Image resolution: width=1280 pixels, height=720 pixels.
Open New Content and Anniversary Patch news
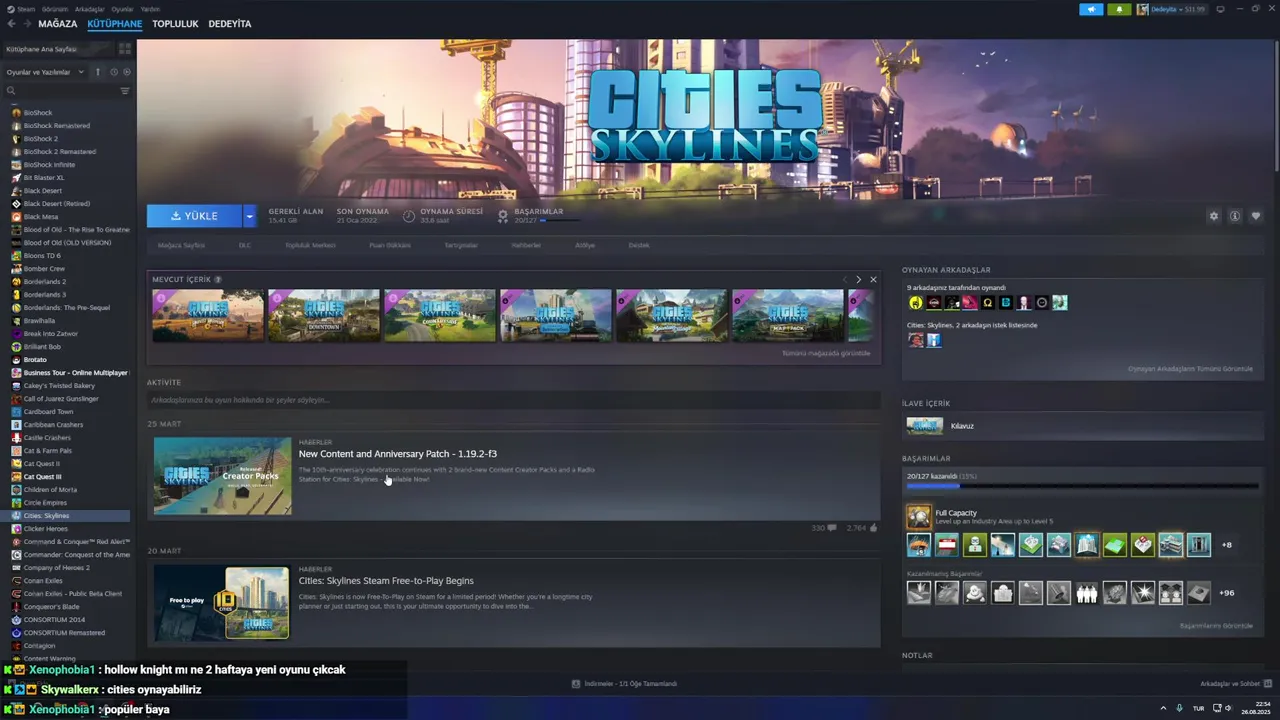pos(398,454)
